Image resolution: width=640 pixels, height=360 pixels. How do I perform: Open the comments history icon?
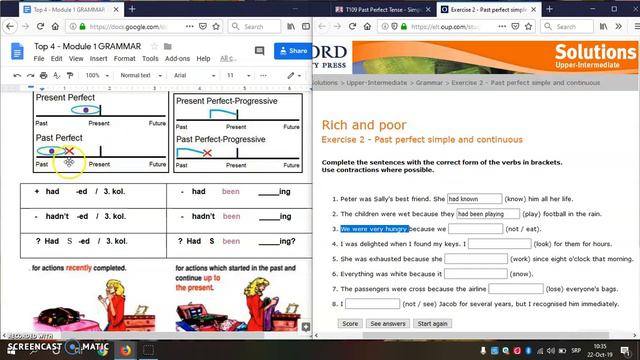pyautogui.click(x=259, y=51)
